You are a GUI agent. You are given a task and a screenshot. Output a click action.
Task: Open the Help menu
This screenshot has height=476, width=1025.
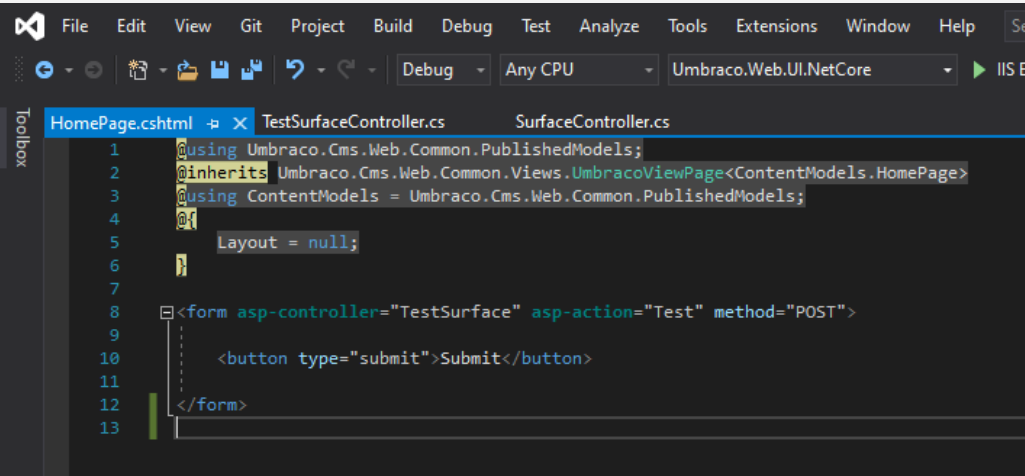(x=957, y=27)
